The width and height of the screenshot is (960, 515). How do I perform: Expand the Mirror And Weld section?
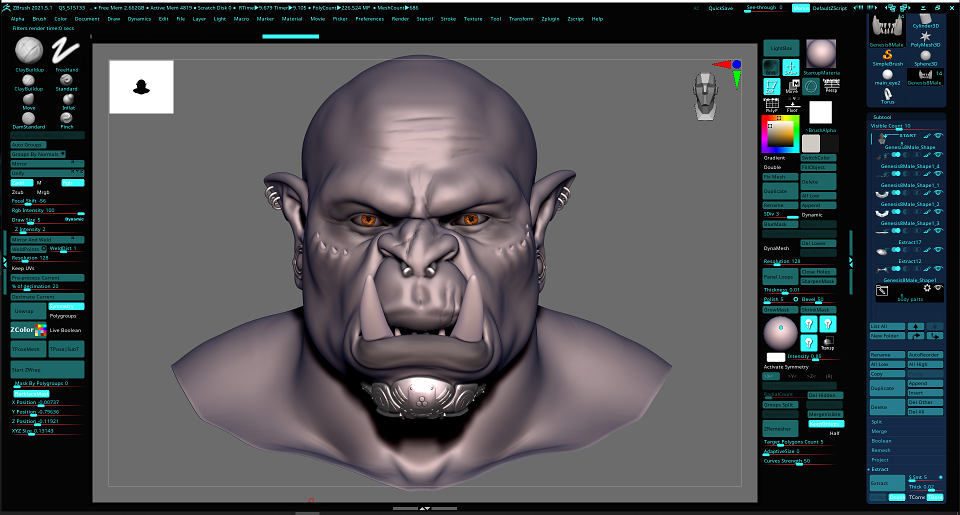[x=47, y=239]
